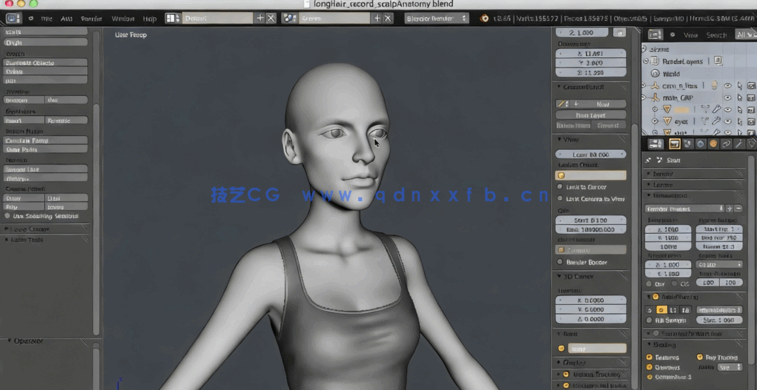
Task: Enable the Lock to Cursor checkbox
Action: pyautogui.click(x=560, y=187)
